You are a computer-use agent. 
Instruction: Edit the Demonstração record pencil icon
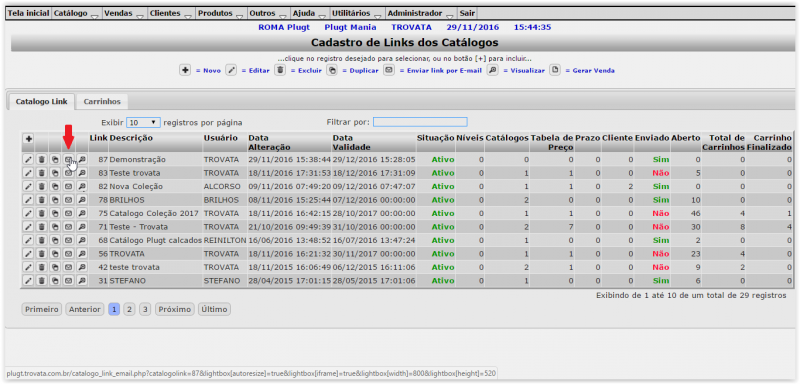[x=29, y=160]
